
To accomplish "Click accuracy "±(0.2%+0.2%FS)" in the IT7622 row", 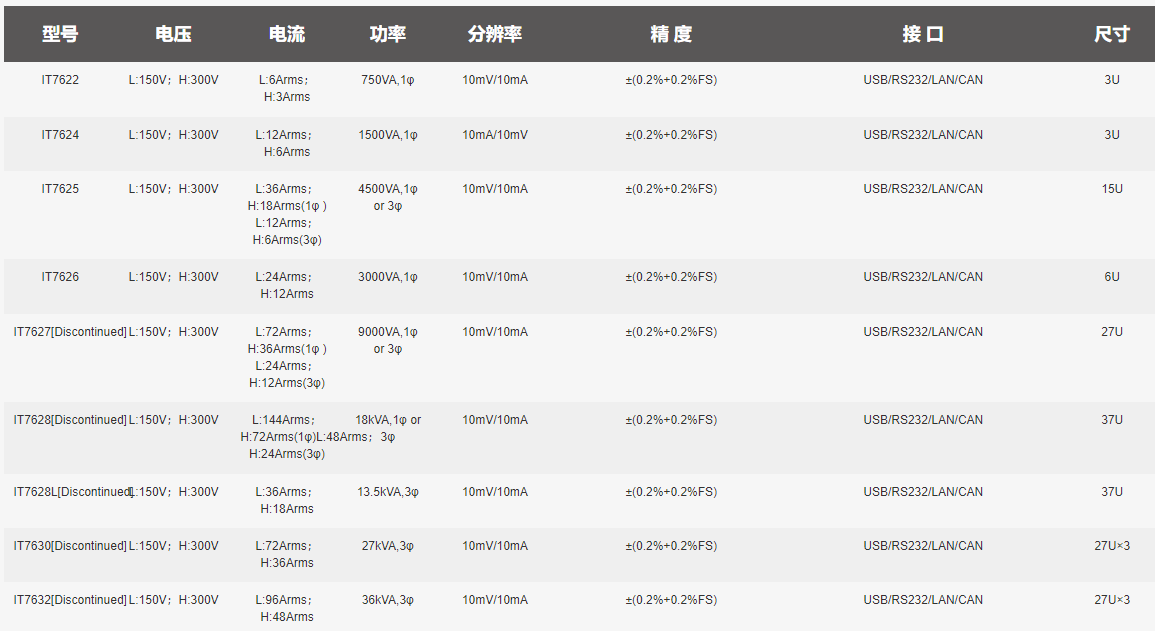I will point(671,80).
